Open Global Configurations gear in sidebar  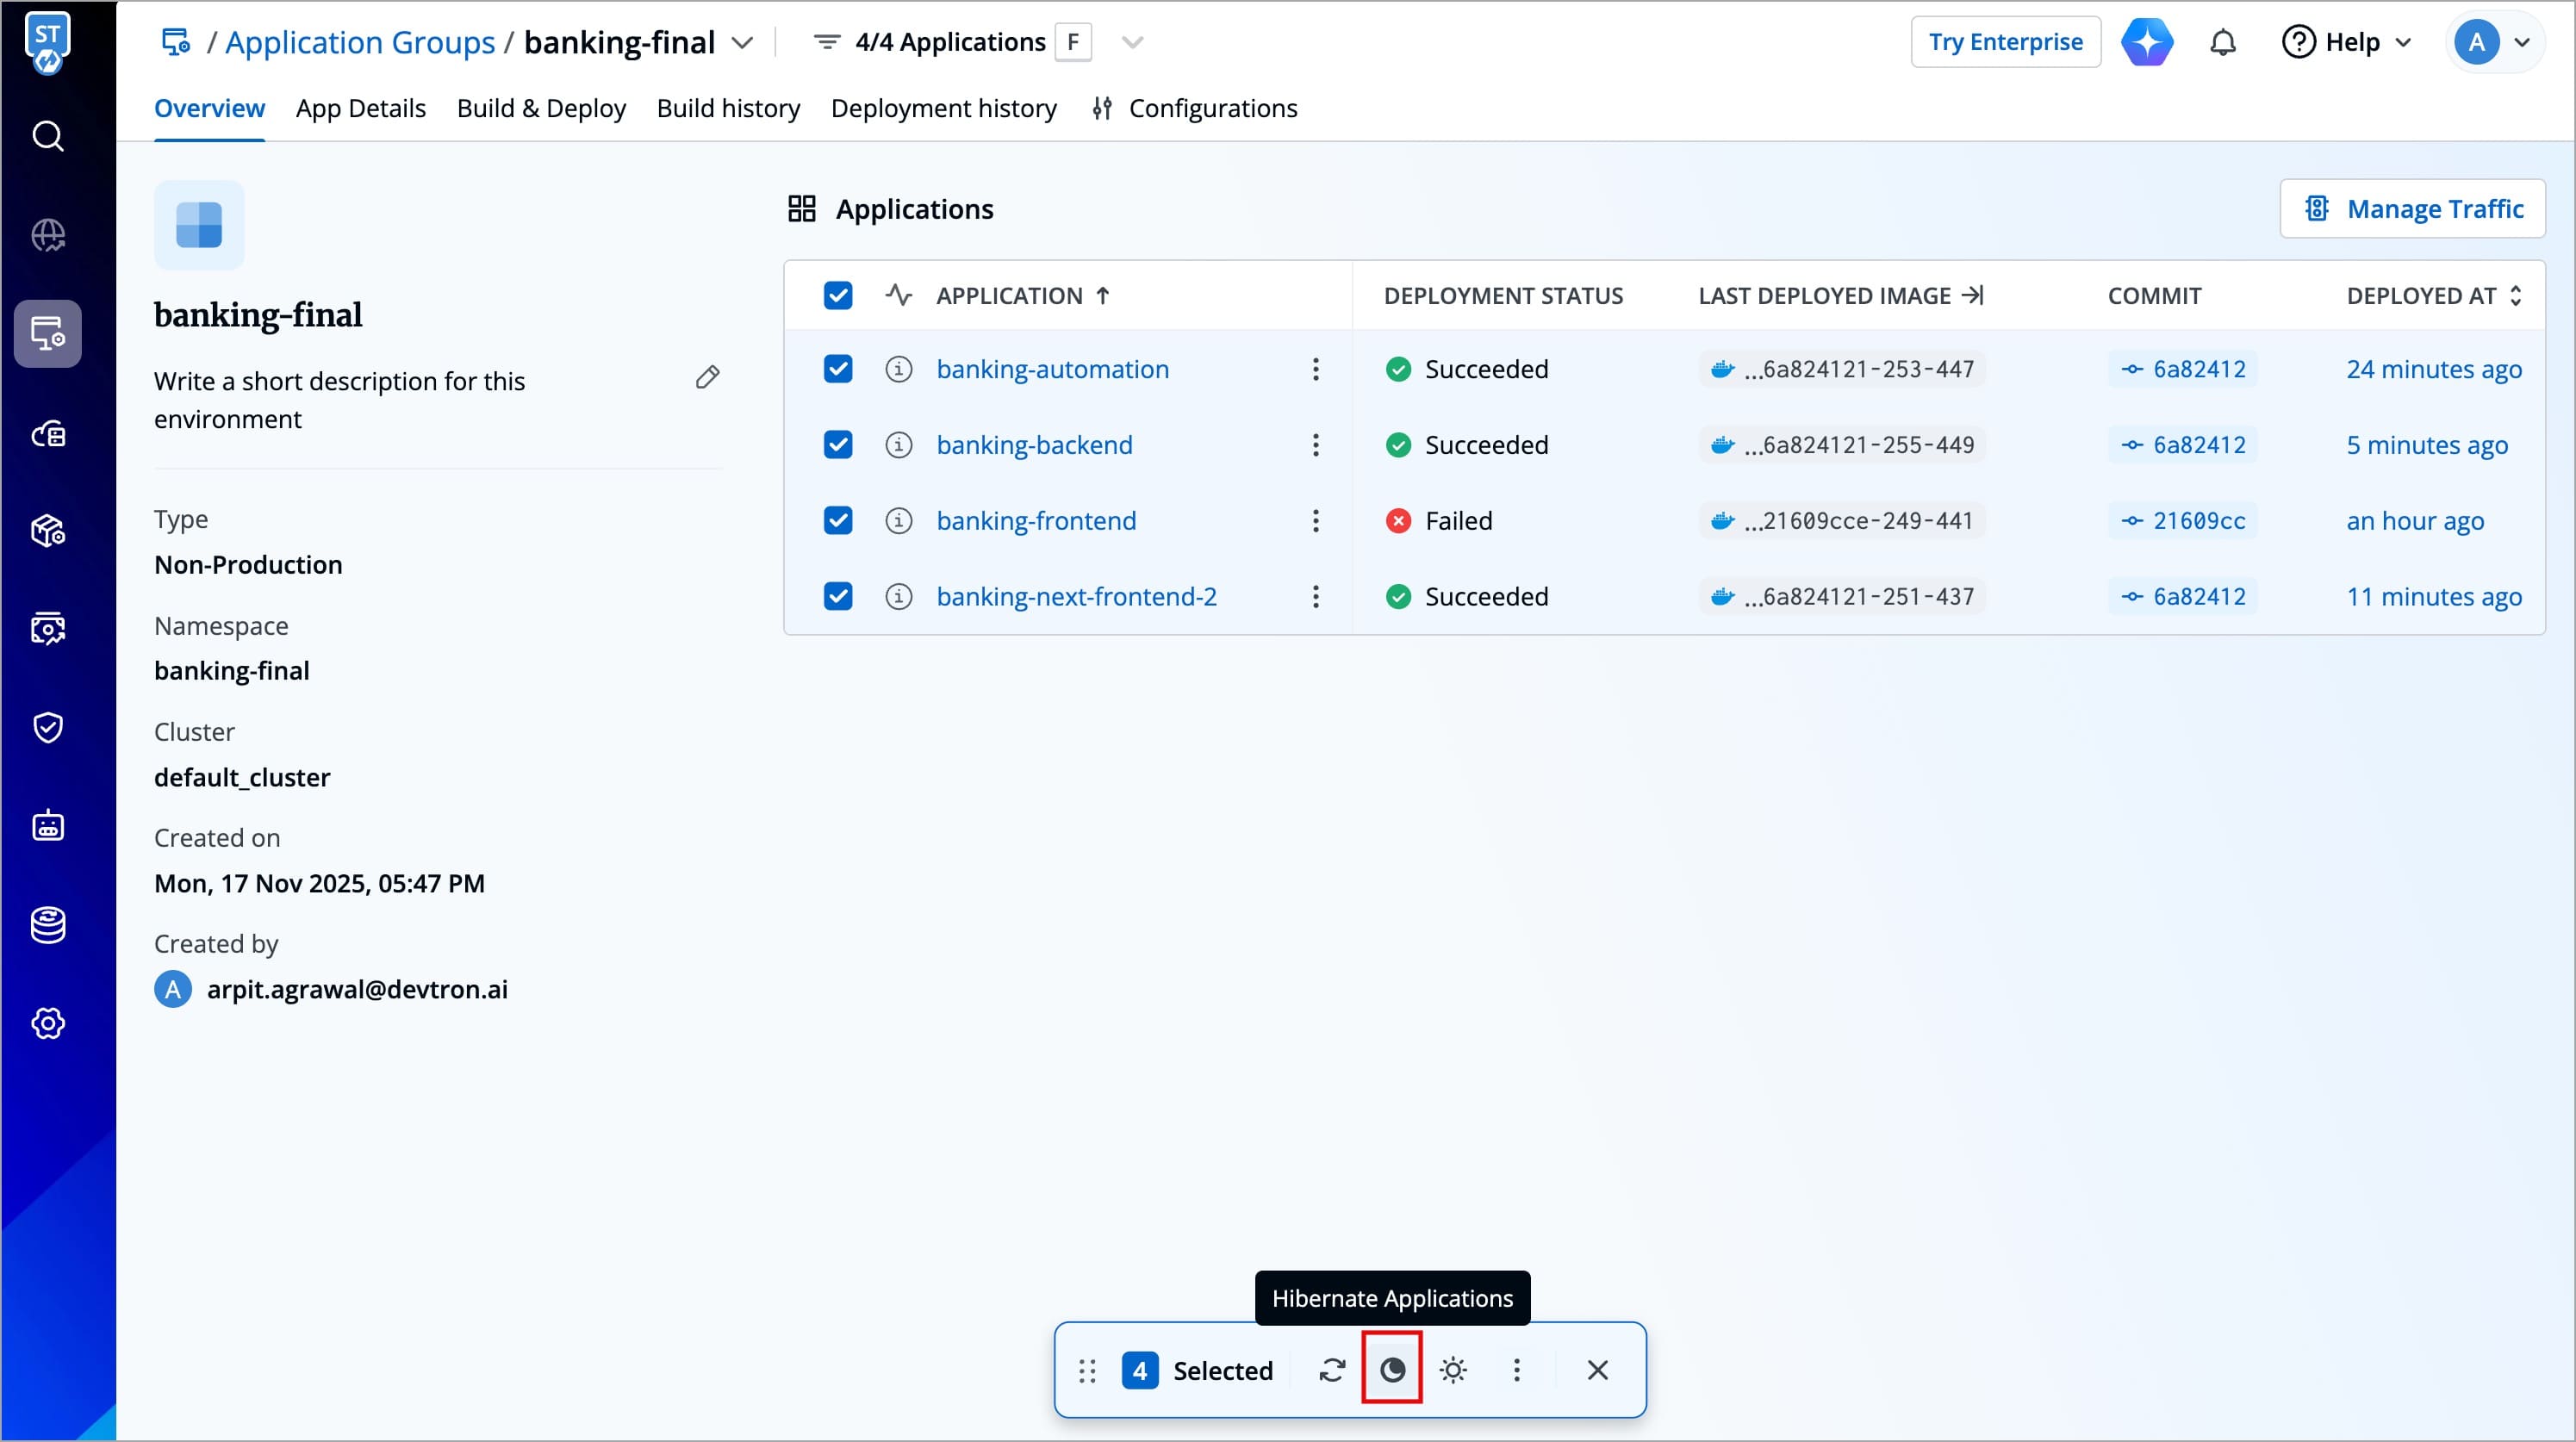(x=48, y=1023)
